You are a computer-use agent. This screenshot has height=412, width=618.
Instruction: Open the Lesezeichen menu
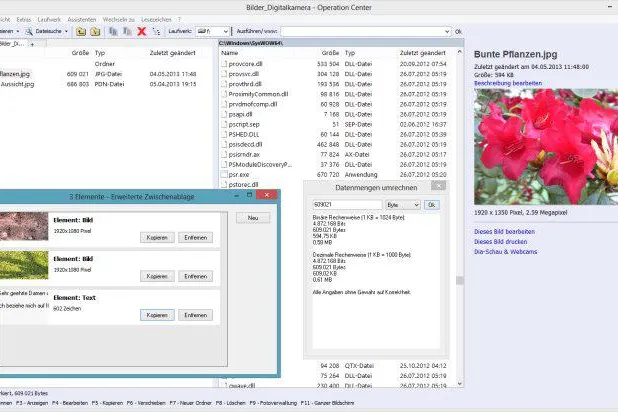(156, 19)
